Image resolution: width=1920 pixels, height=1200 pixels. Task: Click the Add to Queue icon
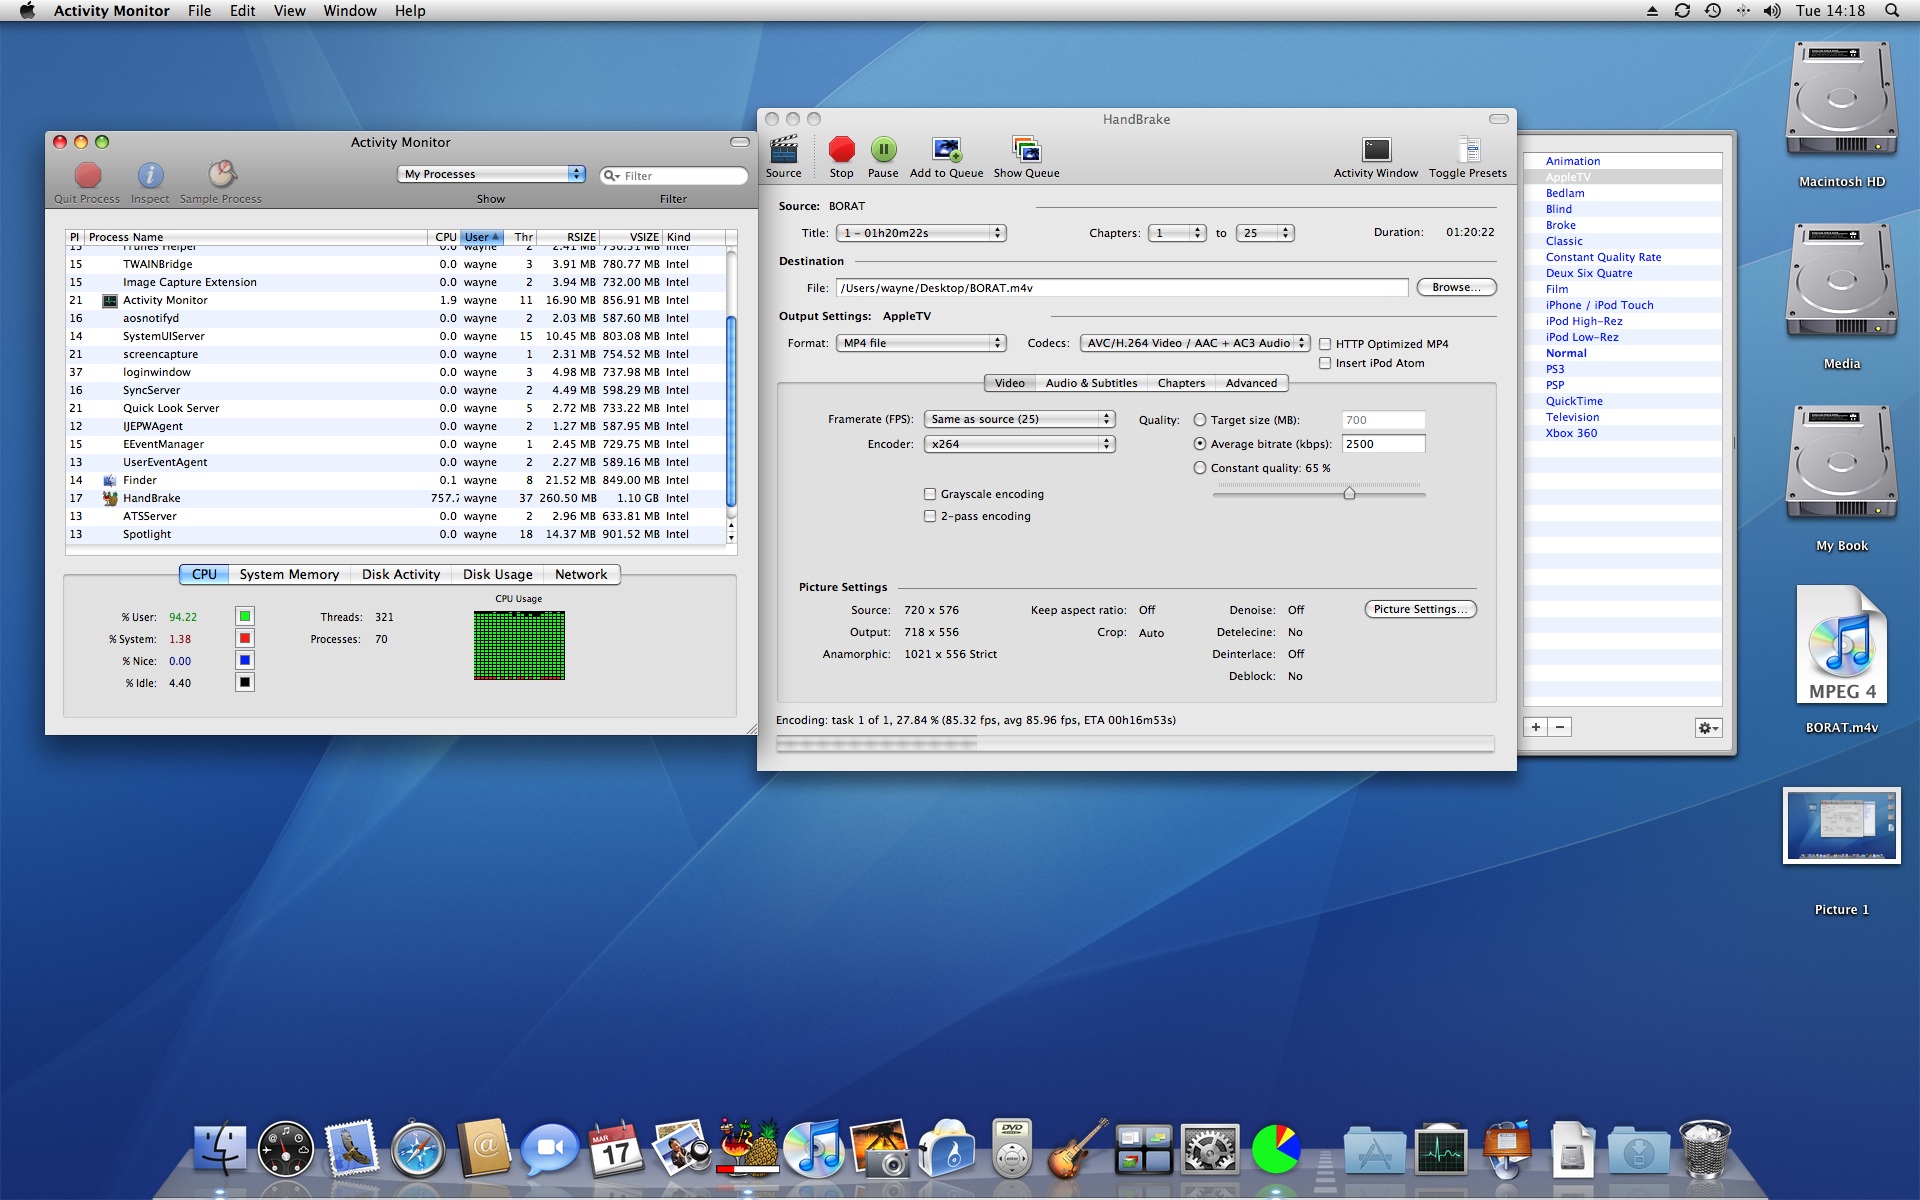[x=946, y=150]
